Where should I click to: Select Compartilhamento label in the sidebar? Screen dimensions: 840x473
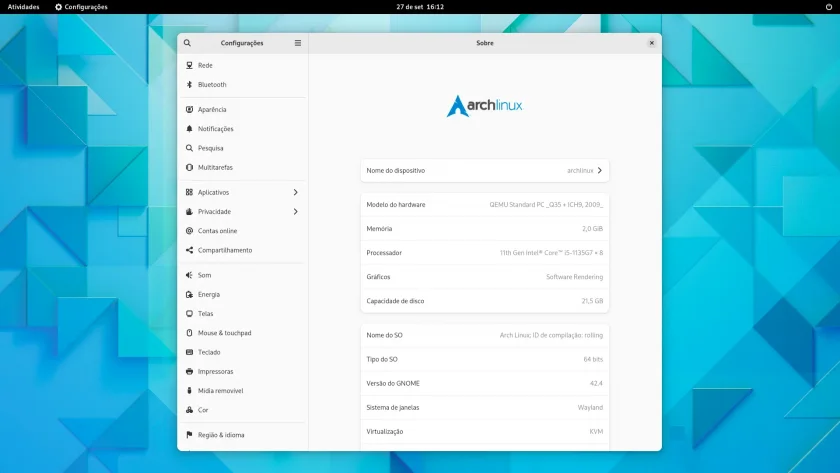point(225,250)
